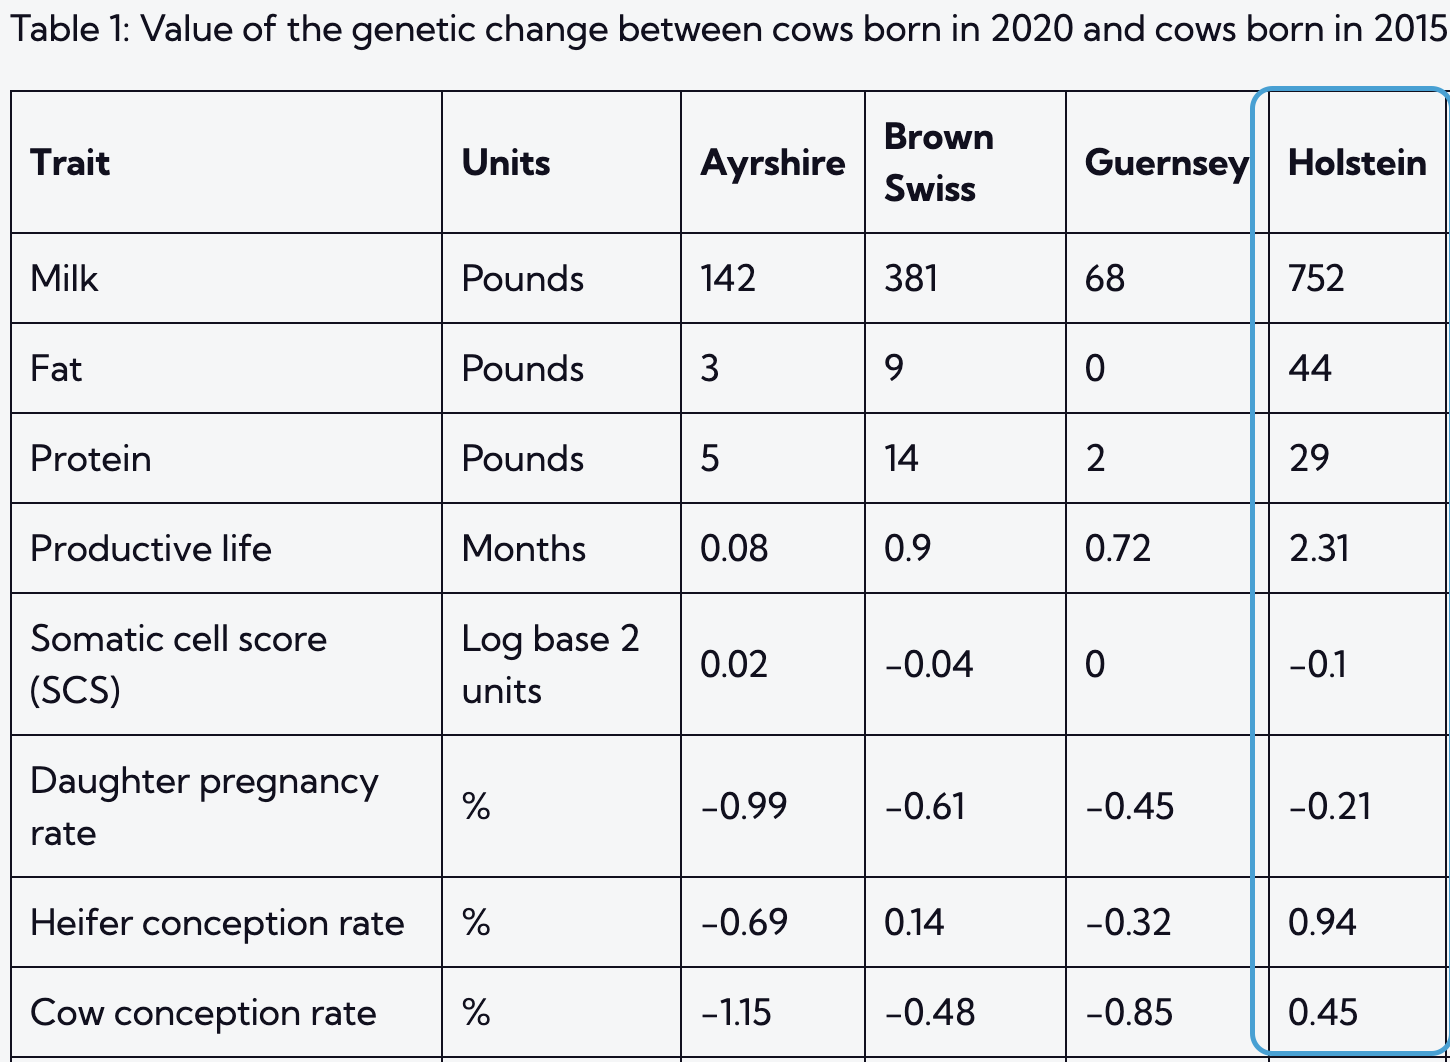Select the Somatic cell score (SCS) label
The width and height of the screenshot is (1450, 1062).
click(x=178, y=664)
